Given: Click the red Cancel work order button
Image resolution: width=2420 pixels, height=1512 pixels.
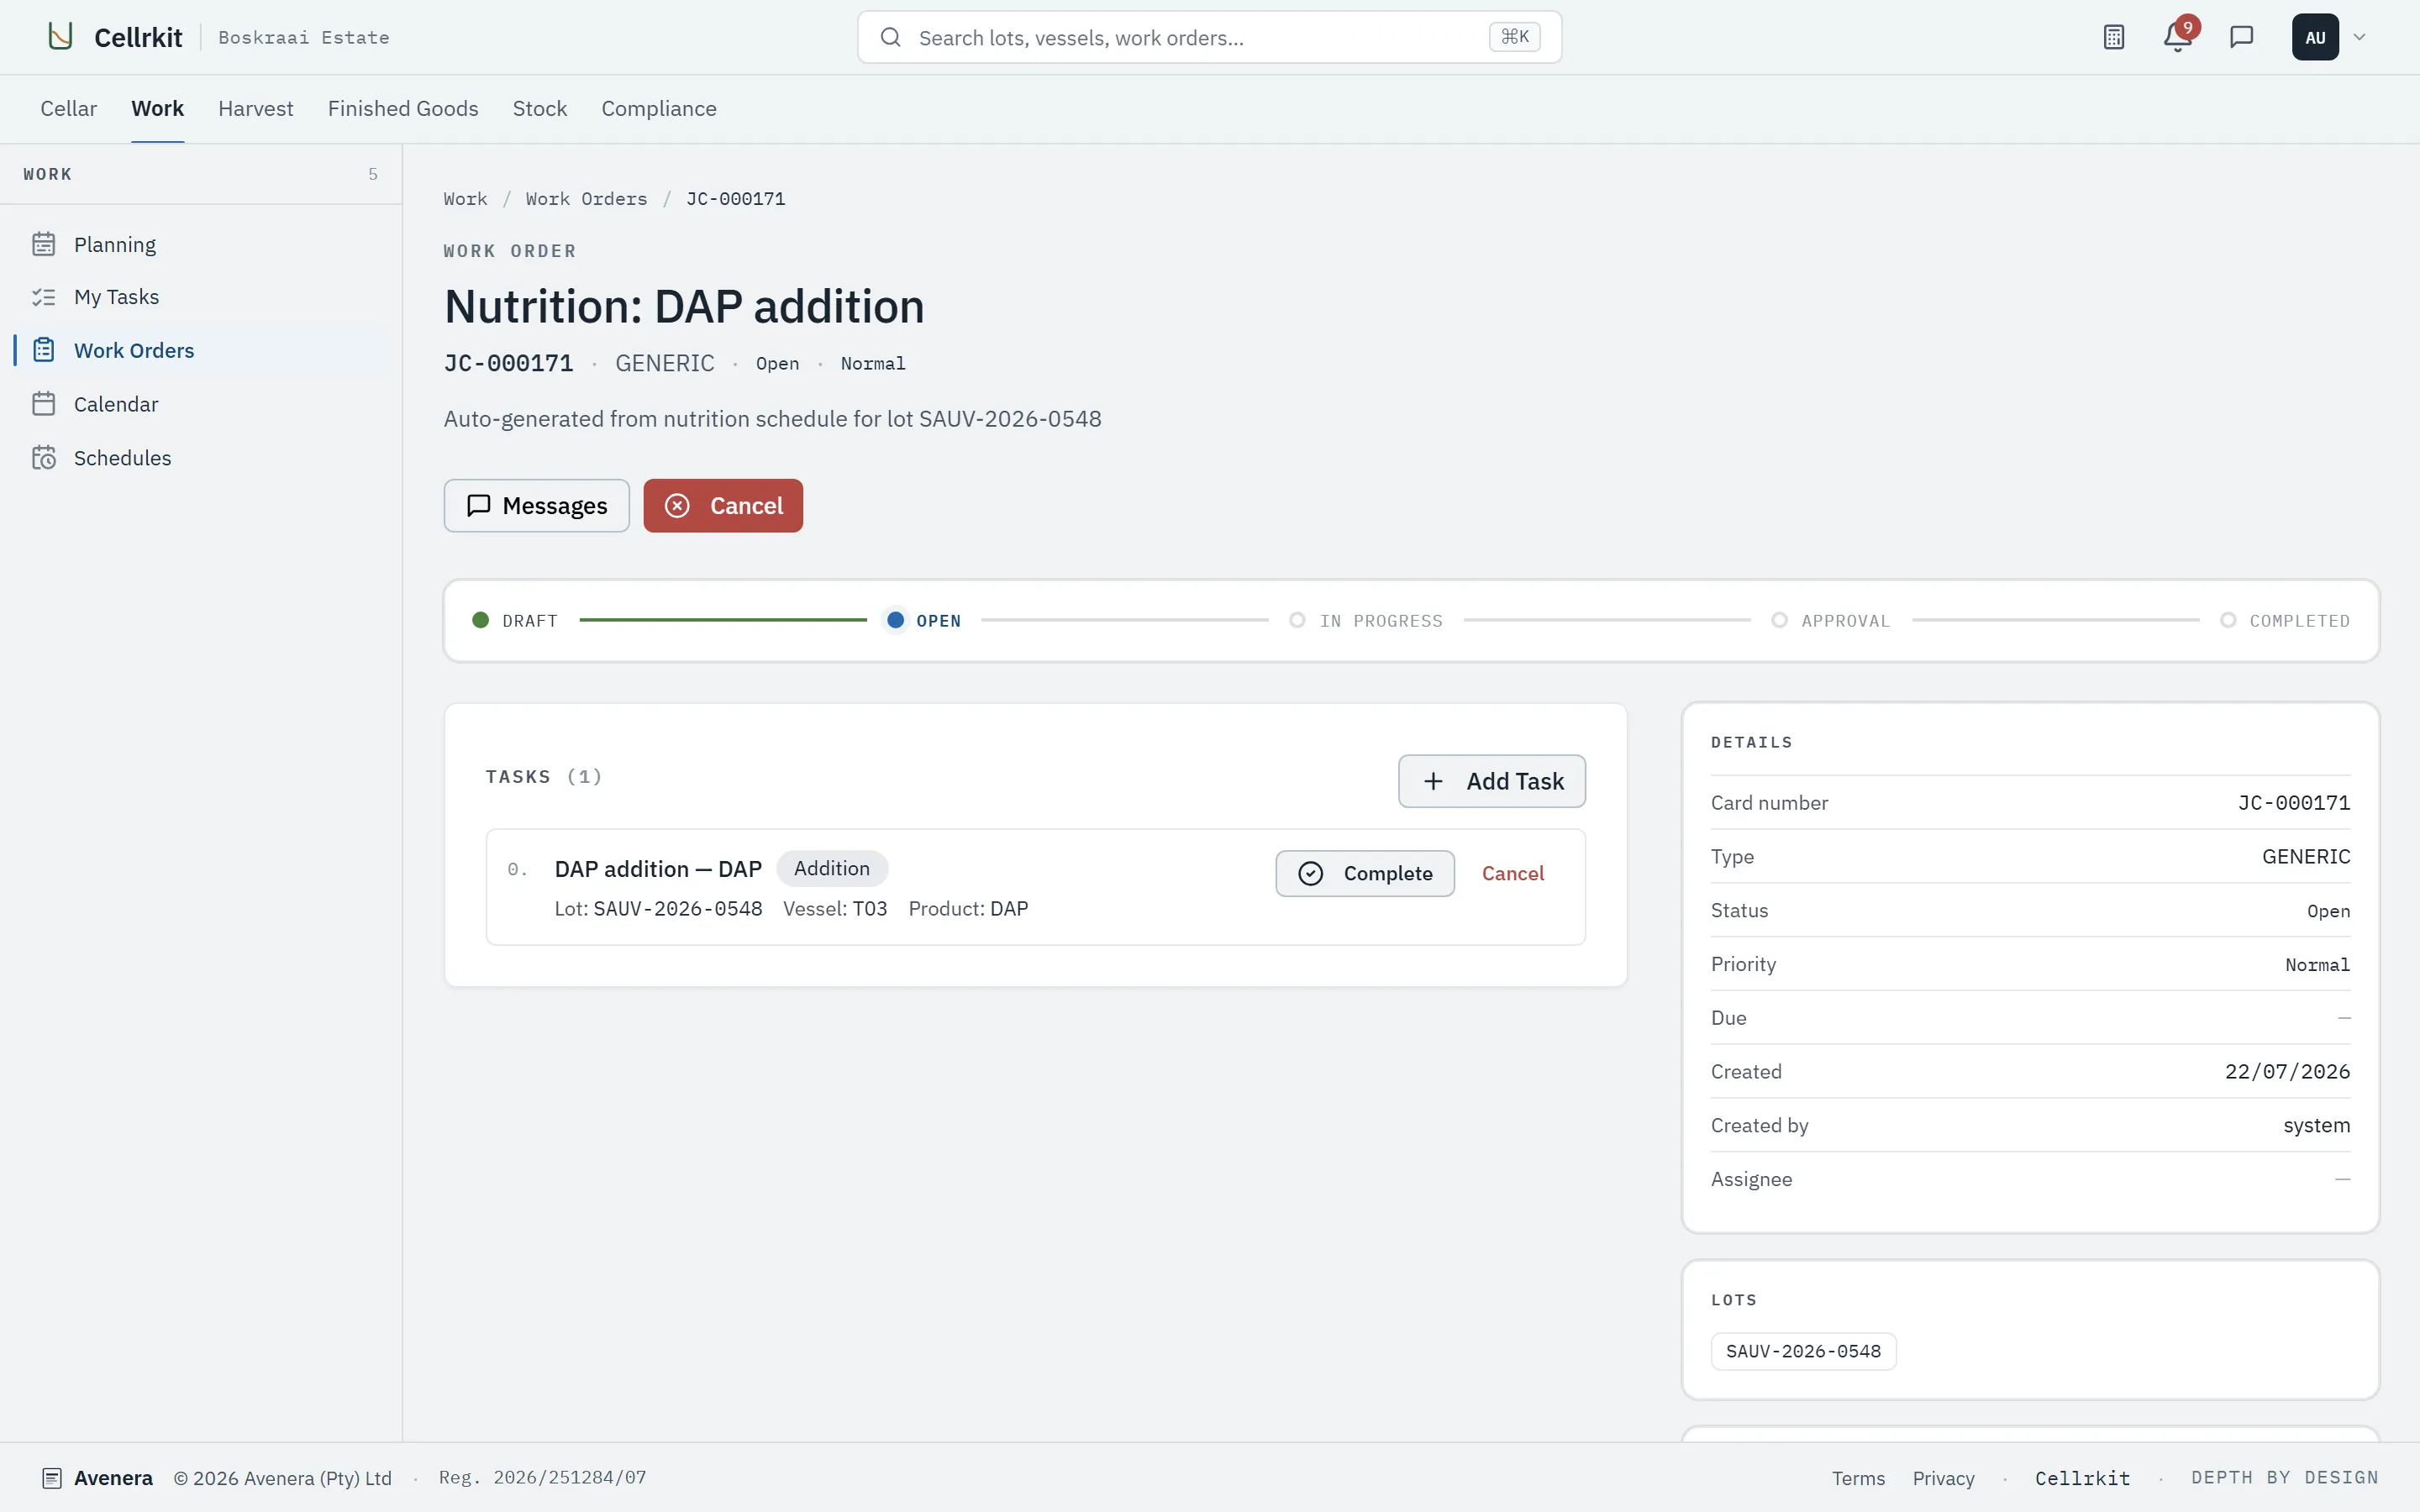Looking at the screenshot, I should pos(723,506).
